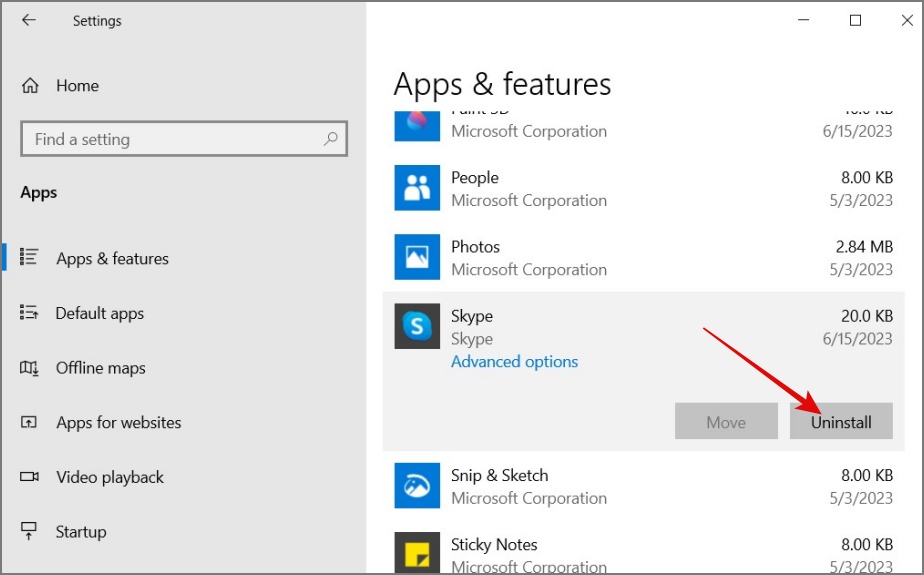Go back with the Settings back arrow
This screenshot has width=924, height=575.
point(28,20)
